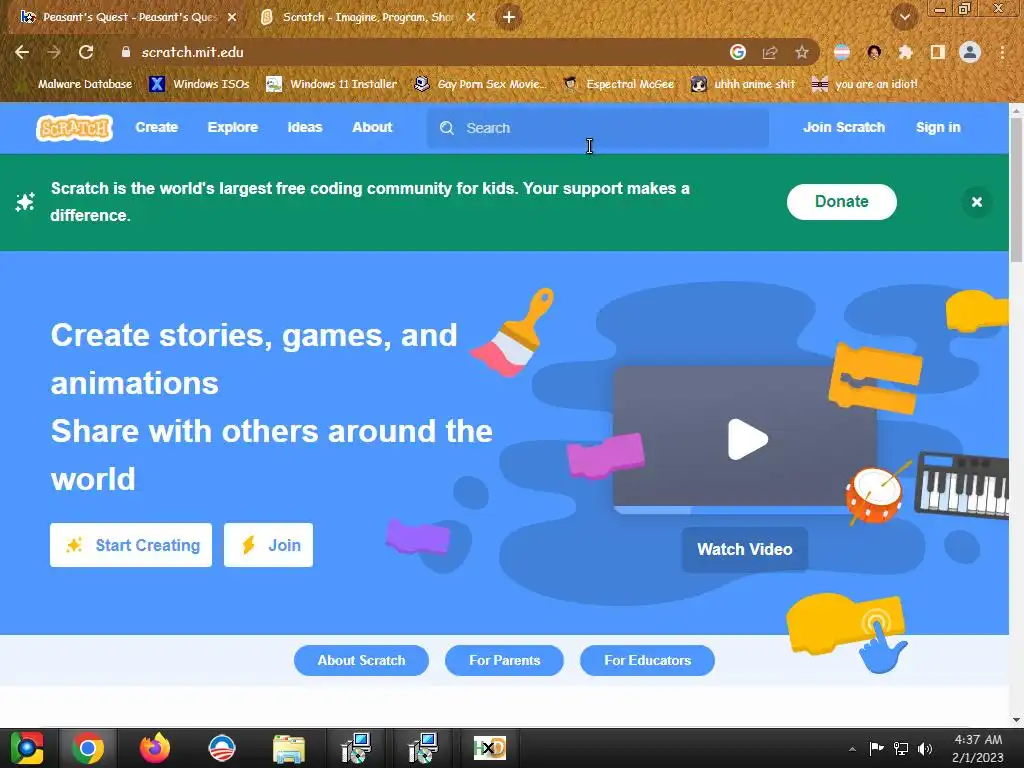This screenshot has width=1024, height=768.
Task: Click the Start Creating button
Action: (131, 545)
